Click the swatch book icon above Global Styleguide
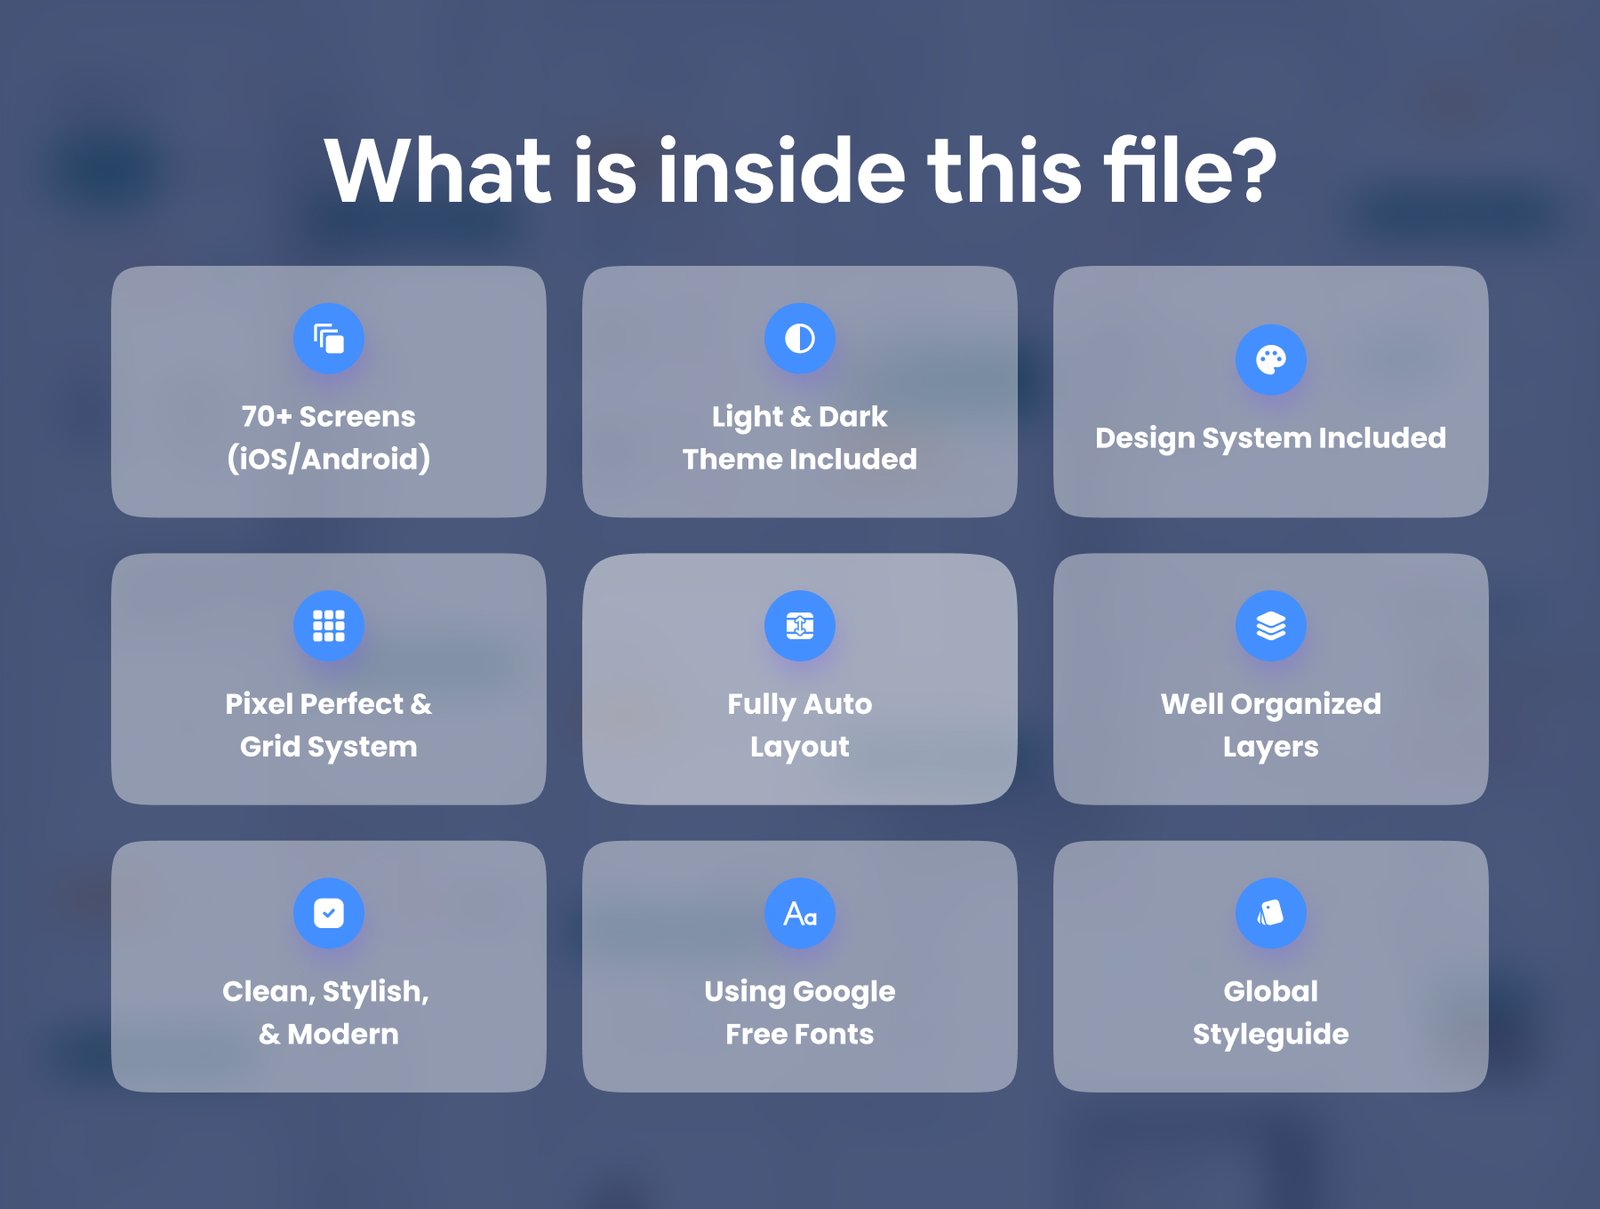This screenshot has width=1600, height=1209. tap(1270, 913)
